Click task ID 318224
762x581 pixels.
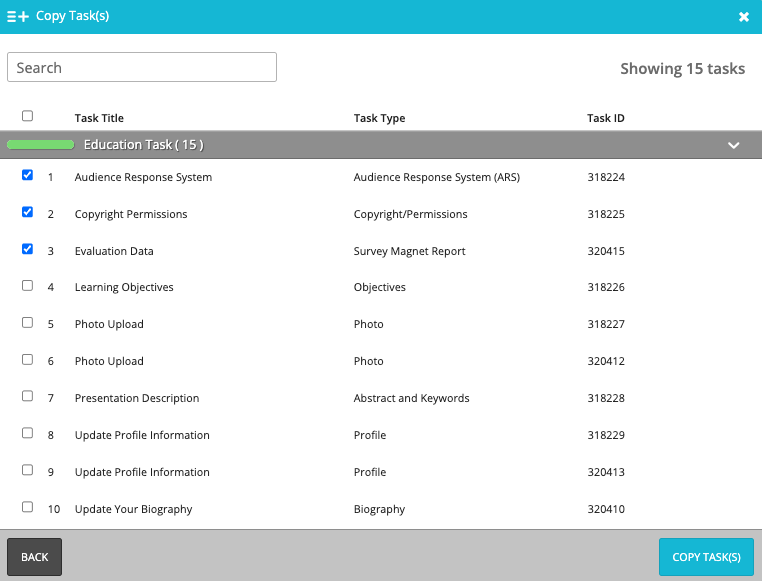[606, 177]
